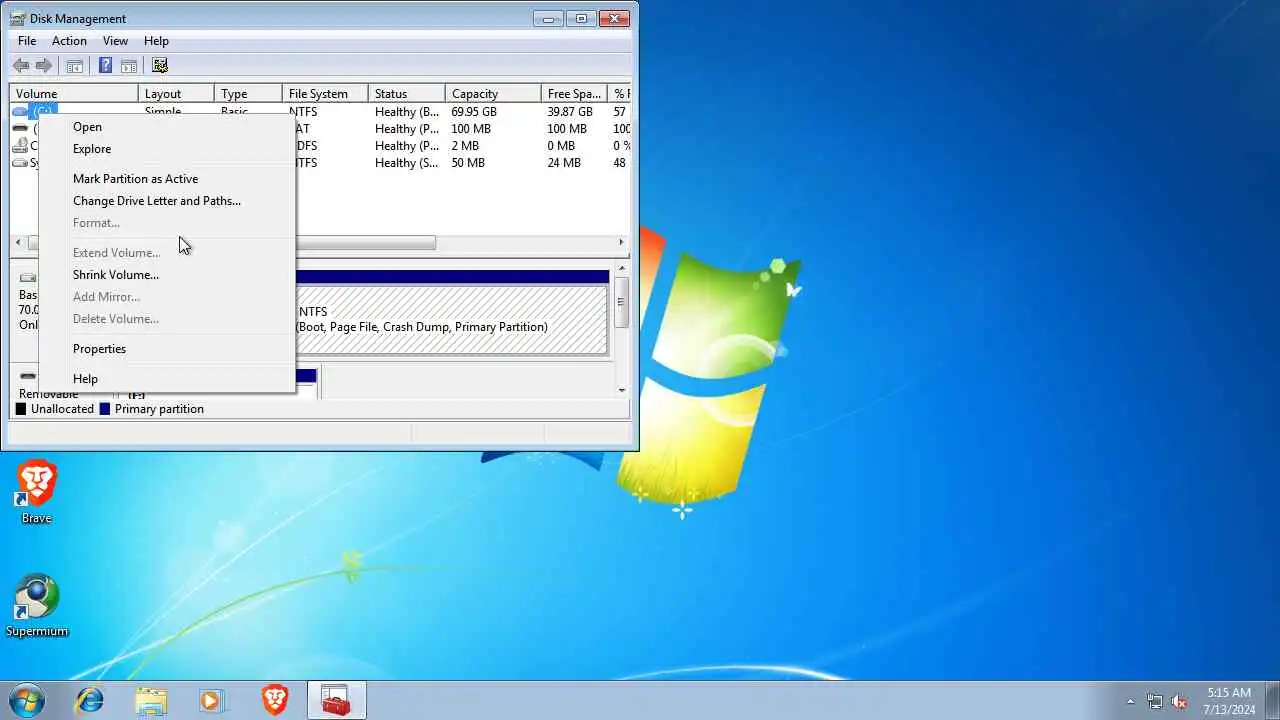Show hidden system tray icons arrow

(x=1131, y=701)
